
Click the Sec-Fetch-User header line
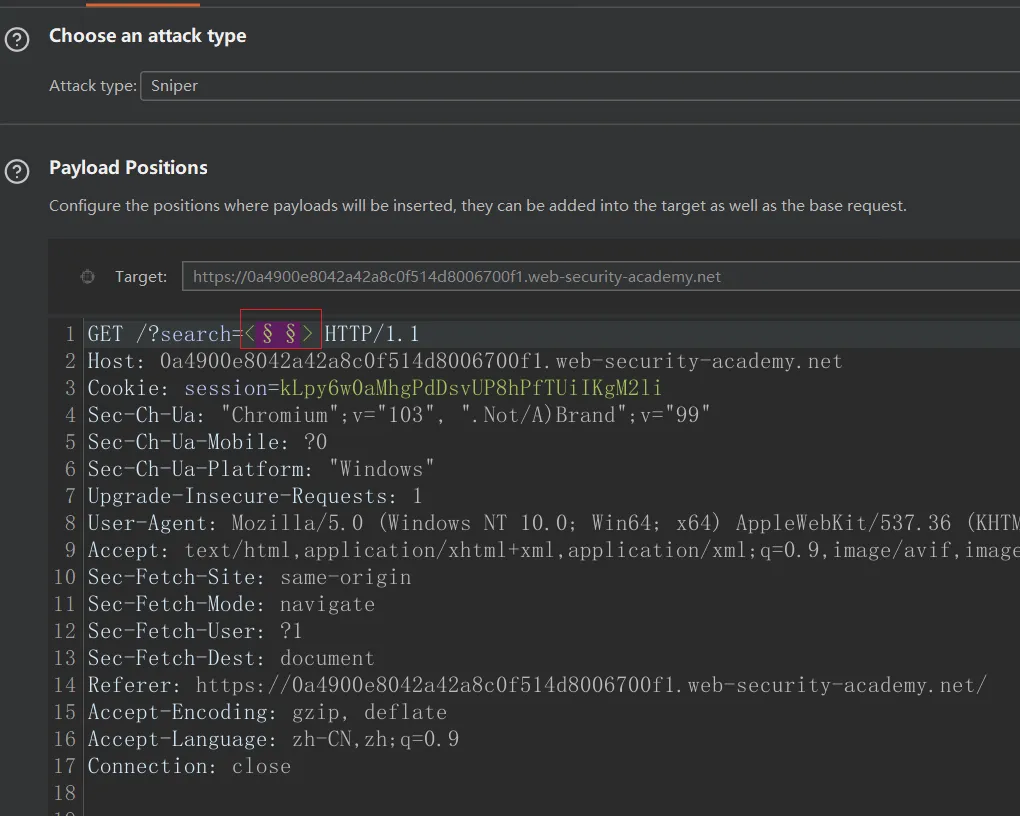pos(195,631)
